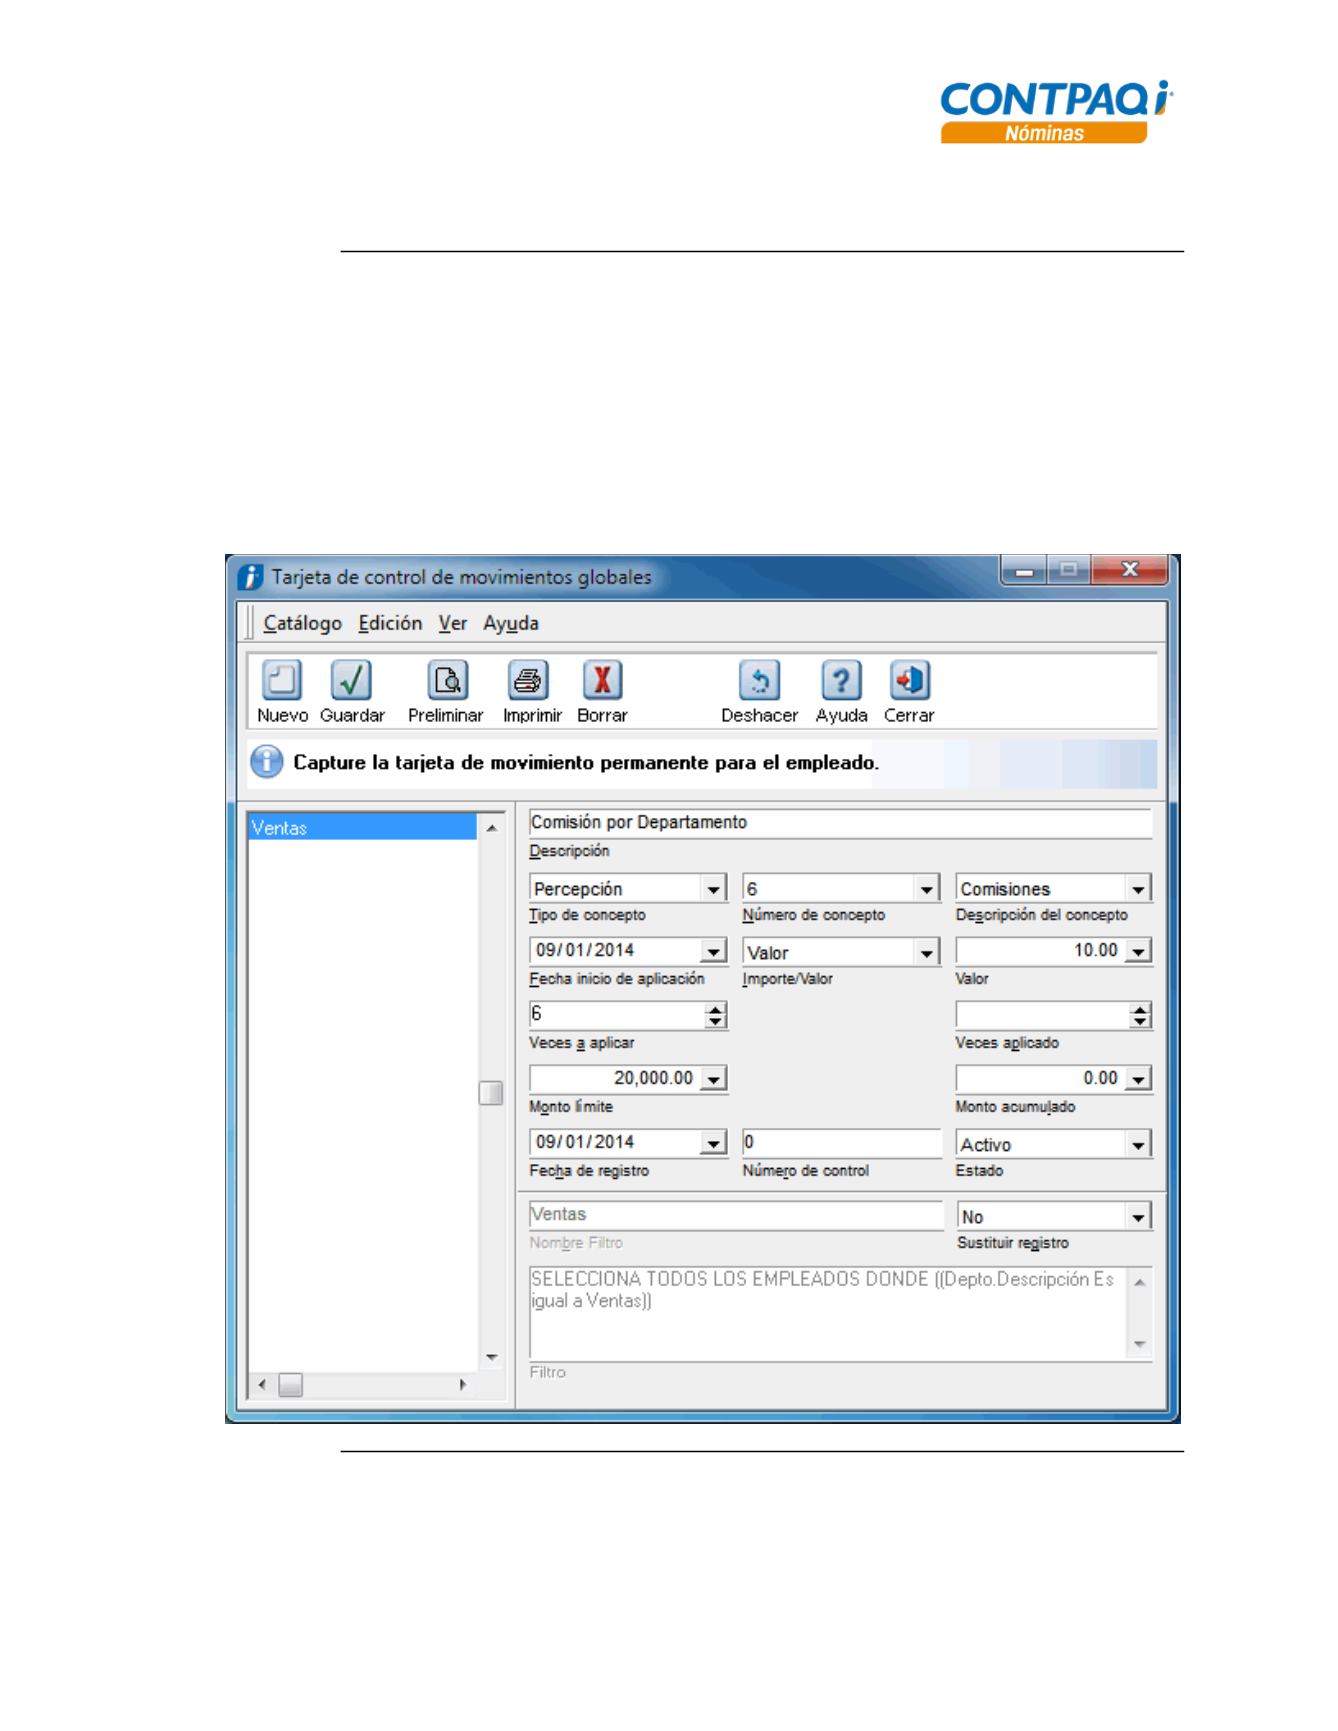This screenshot has width=1338, height=1731.
Task: Undo changes with Deshacer icon
Action: point(759,681)
